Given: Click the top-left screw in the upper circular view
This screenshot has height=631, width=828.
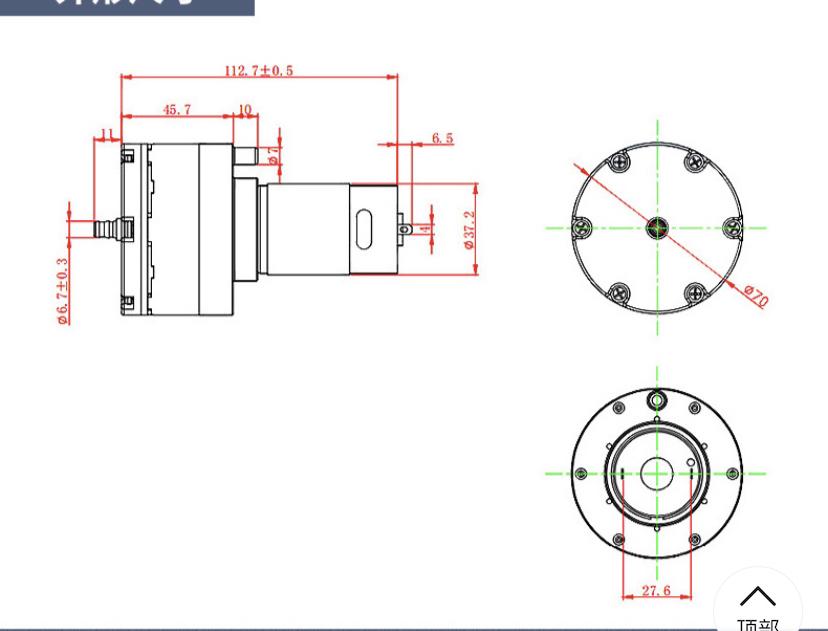Looking at the screenshot, I should [620, 160].
